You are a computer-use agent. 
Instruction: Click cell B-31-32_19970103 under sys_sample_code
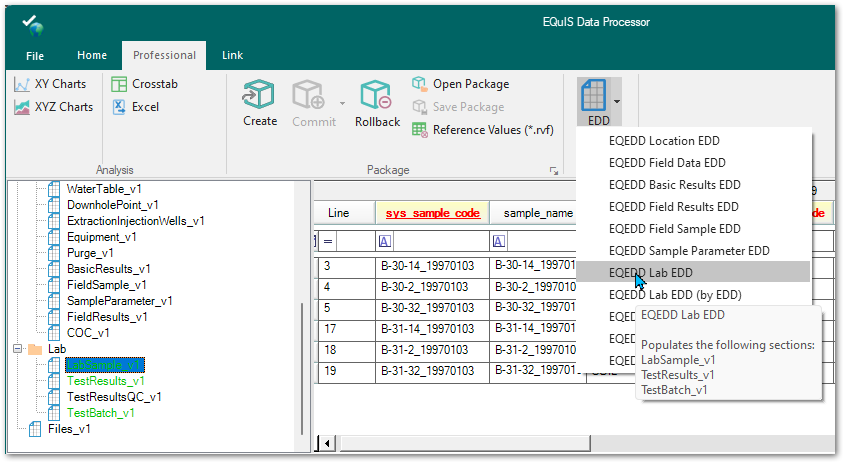(432, 371)
